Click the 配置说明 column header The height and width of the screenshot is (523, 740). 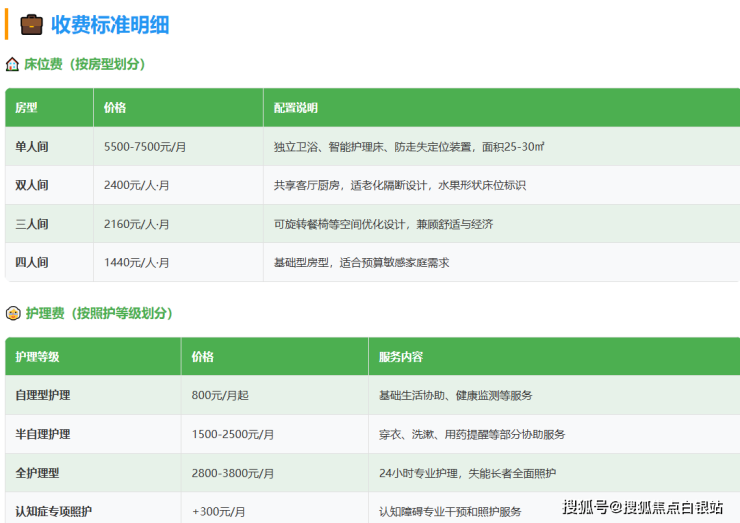click(296, 107)
